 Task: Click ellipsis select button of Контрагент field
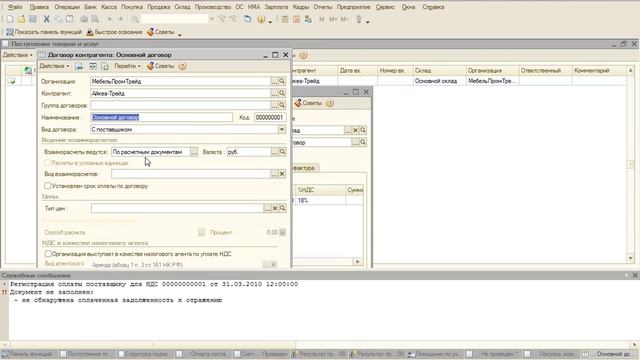point(275,93)
